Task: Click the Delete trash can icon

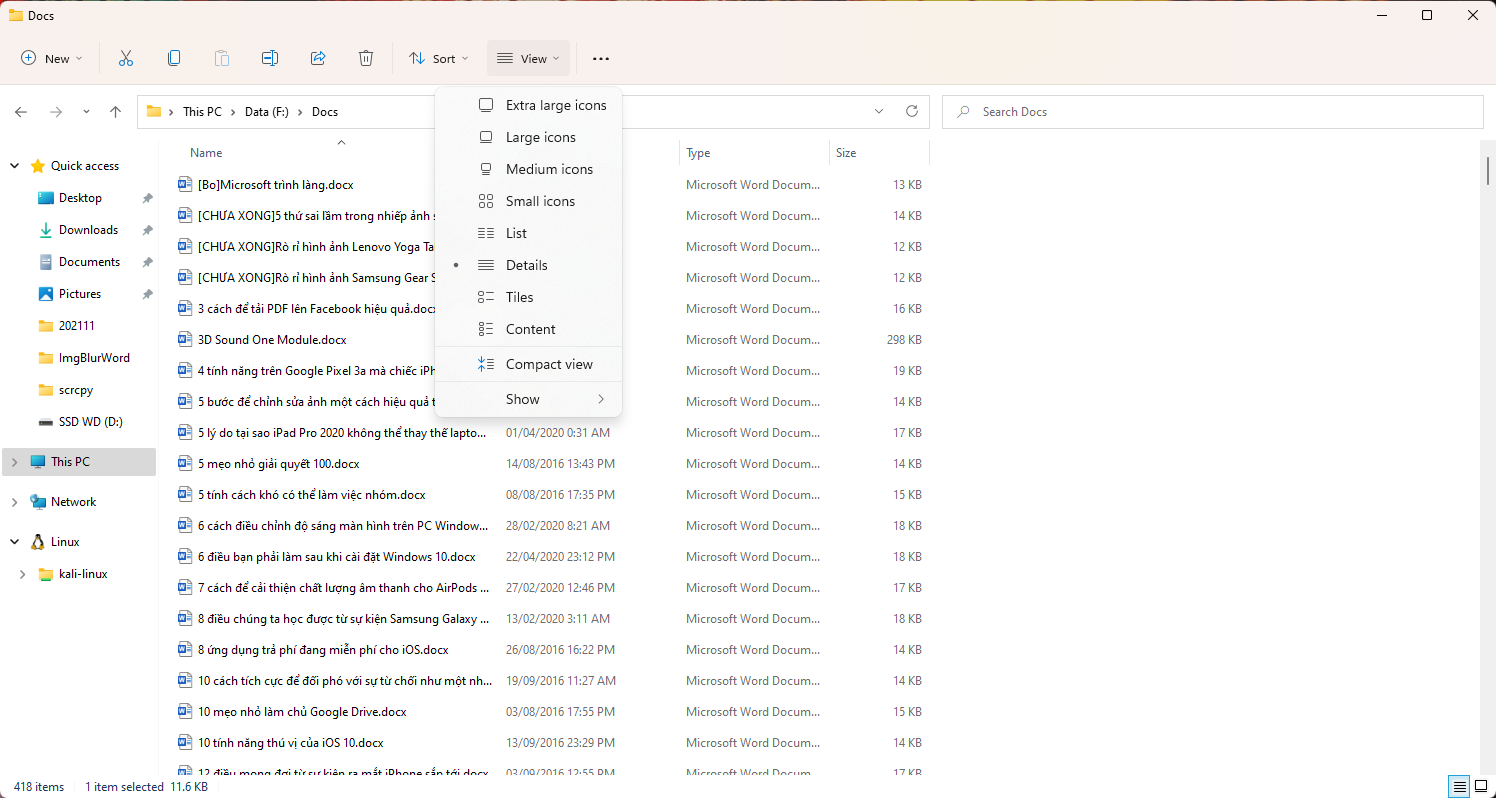Action: (366, 58)
